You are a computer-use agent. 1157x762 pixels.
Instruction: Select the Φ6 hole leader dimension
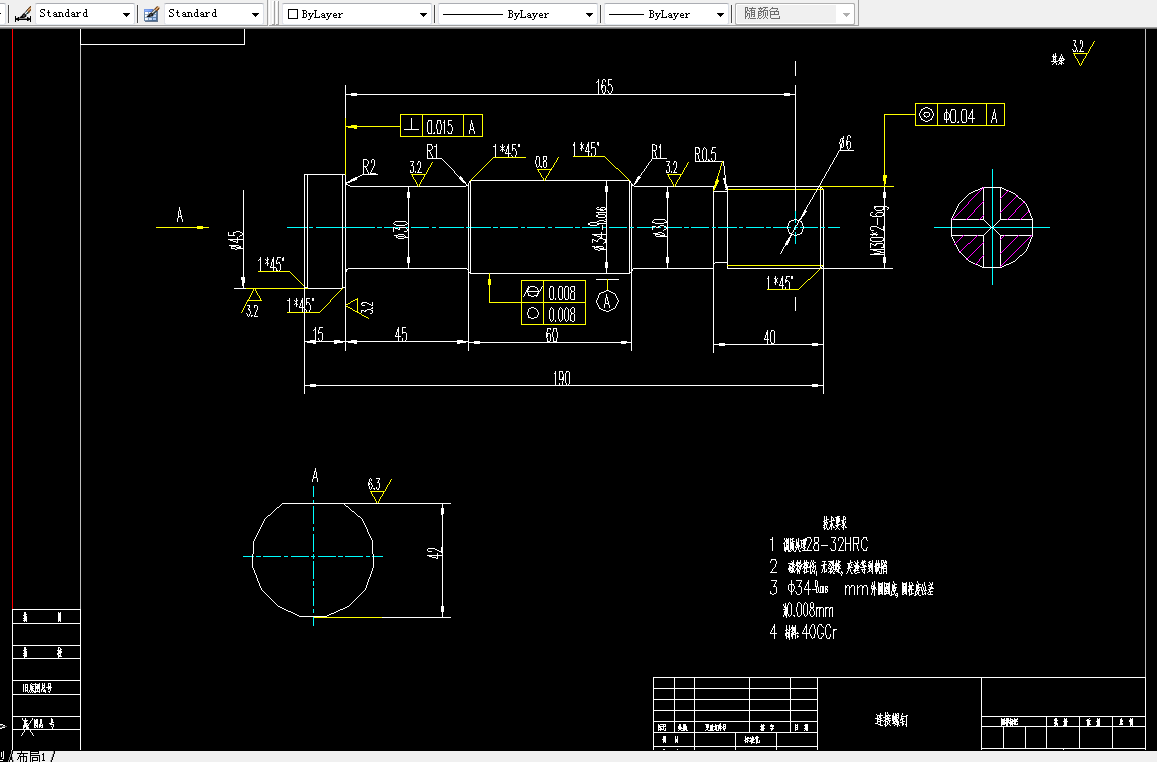click(x=843, y=143)
